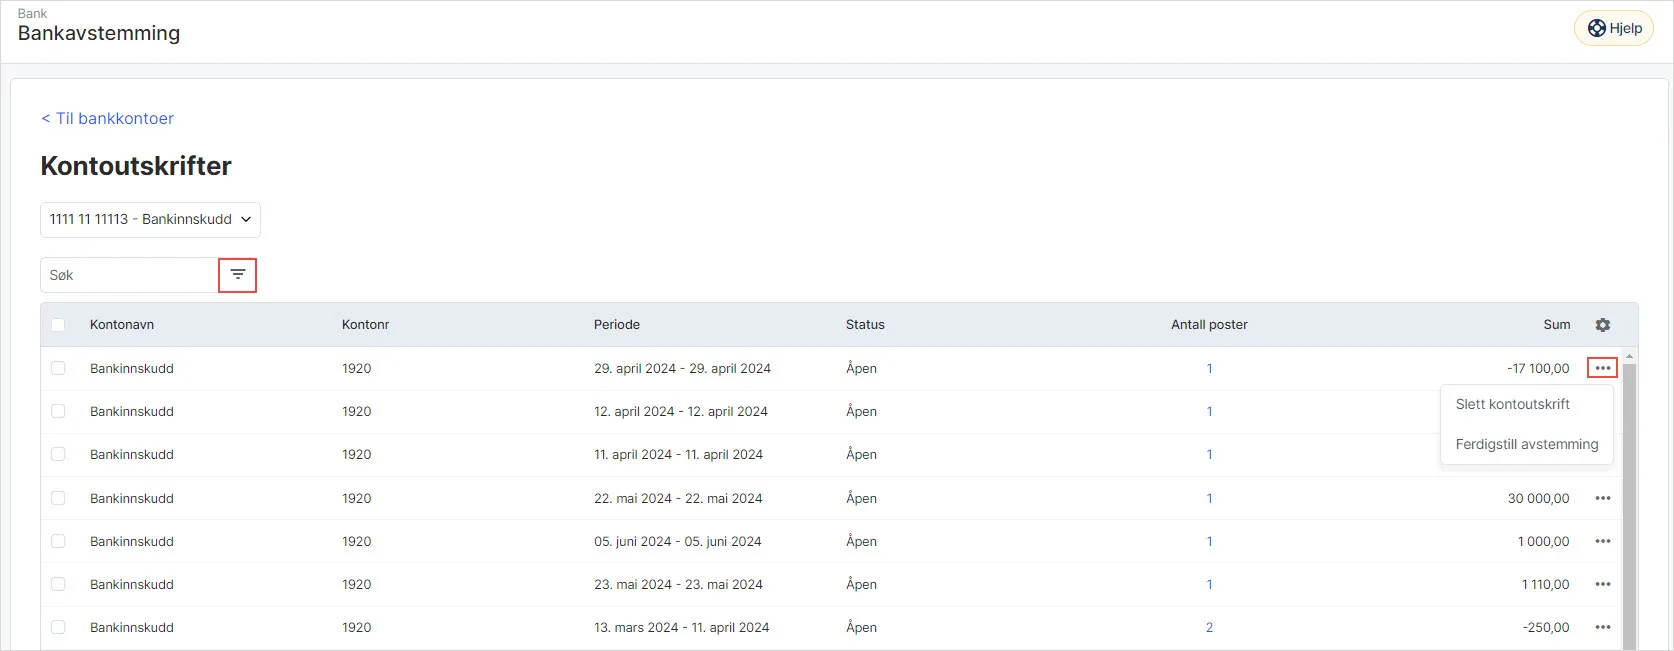This screenshot has width=1674, height=651.
Task: Click into the Søk search field
Action: click(x=129, y=275)
